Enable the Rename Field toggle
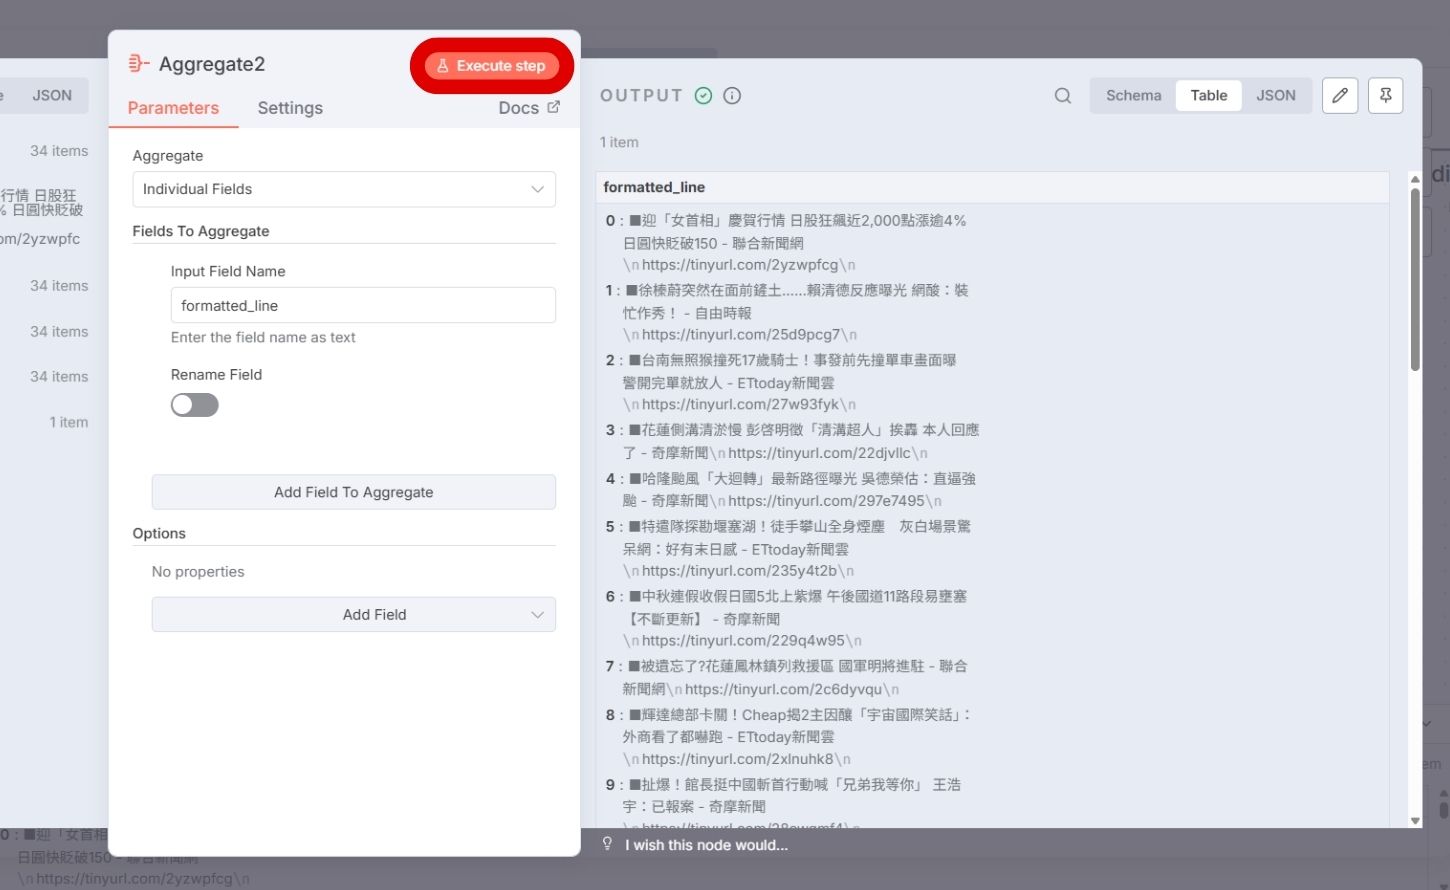The image size is (1450, 890). tap(194, 404)
